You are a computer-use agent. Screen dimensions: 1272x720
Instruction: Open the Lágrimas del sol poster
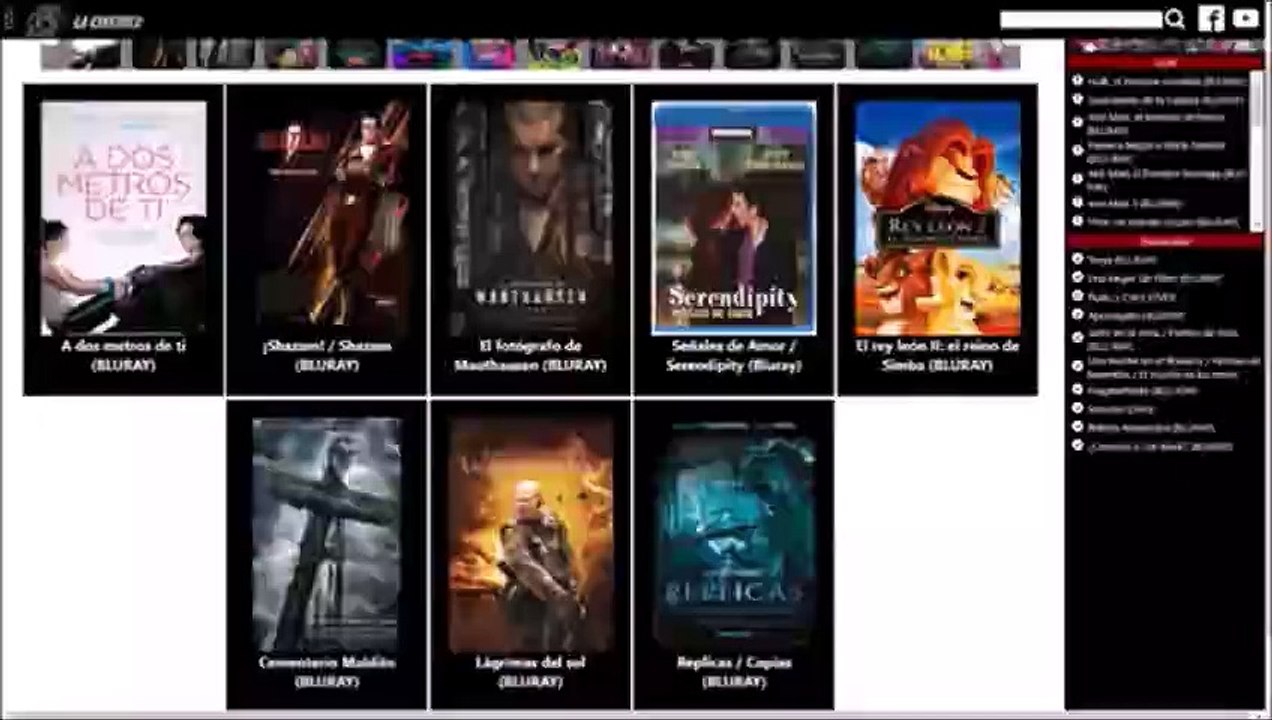(530, 535)
